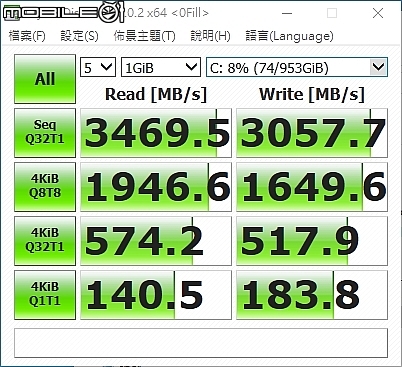
Task: Run all benchmarks with the All button
Action: pos(45,79)
